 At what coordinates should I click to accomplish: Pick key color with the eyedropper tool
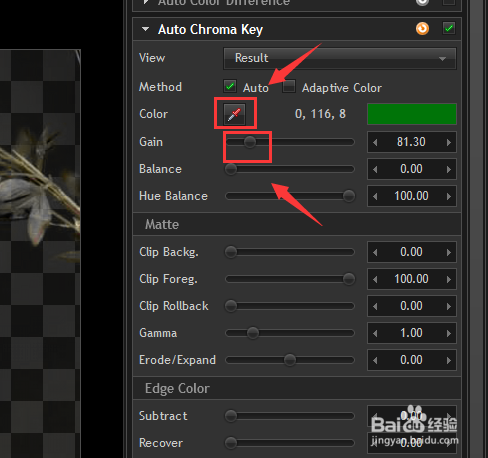tap(235, 114)
